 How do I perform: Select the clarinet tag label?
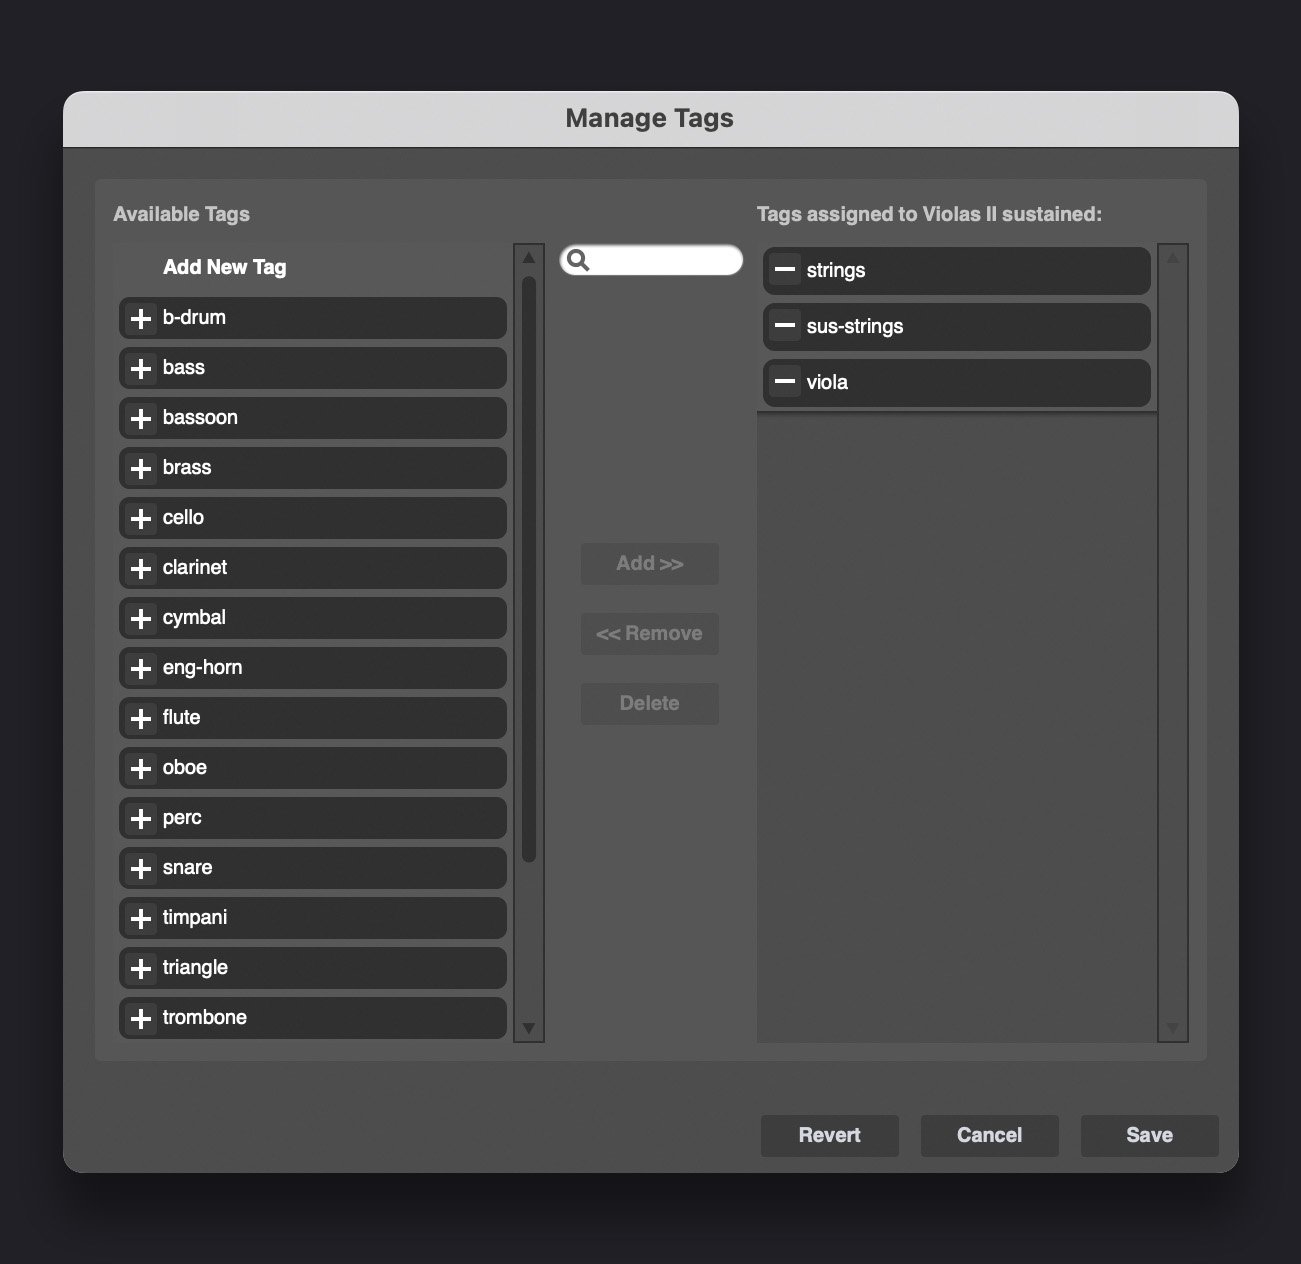pos(195,568)
